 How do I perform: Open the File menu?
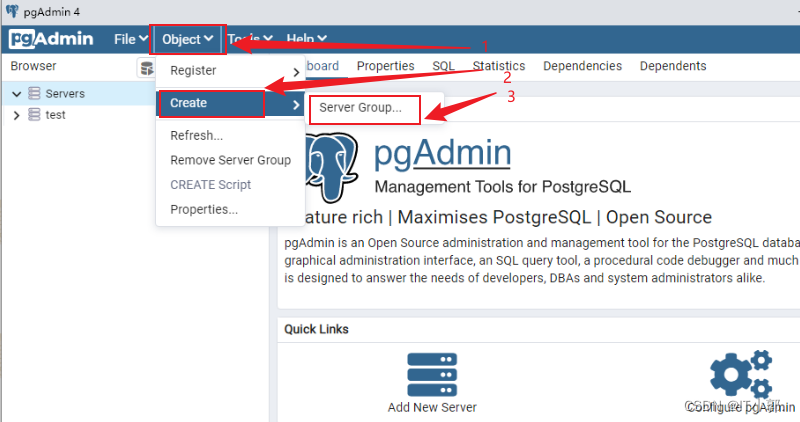click(x=131, y=39)
